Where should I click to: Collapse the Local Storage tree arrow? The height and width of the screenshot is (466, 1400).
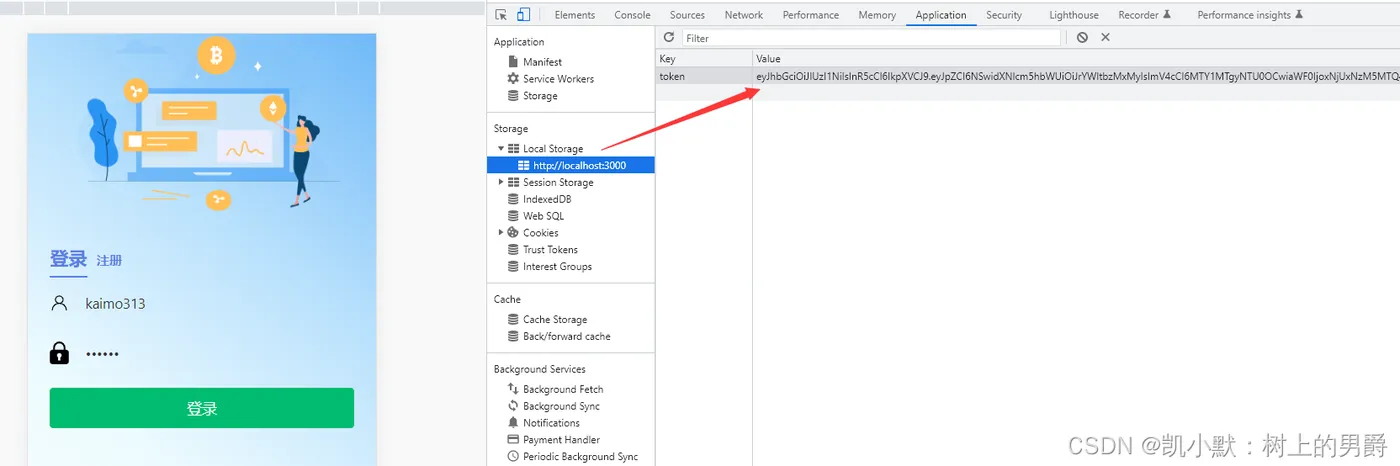pos(501,148)
